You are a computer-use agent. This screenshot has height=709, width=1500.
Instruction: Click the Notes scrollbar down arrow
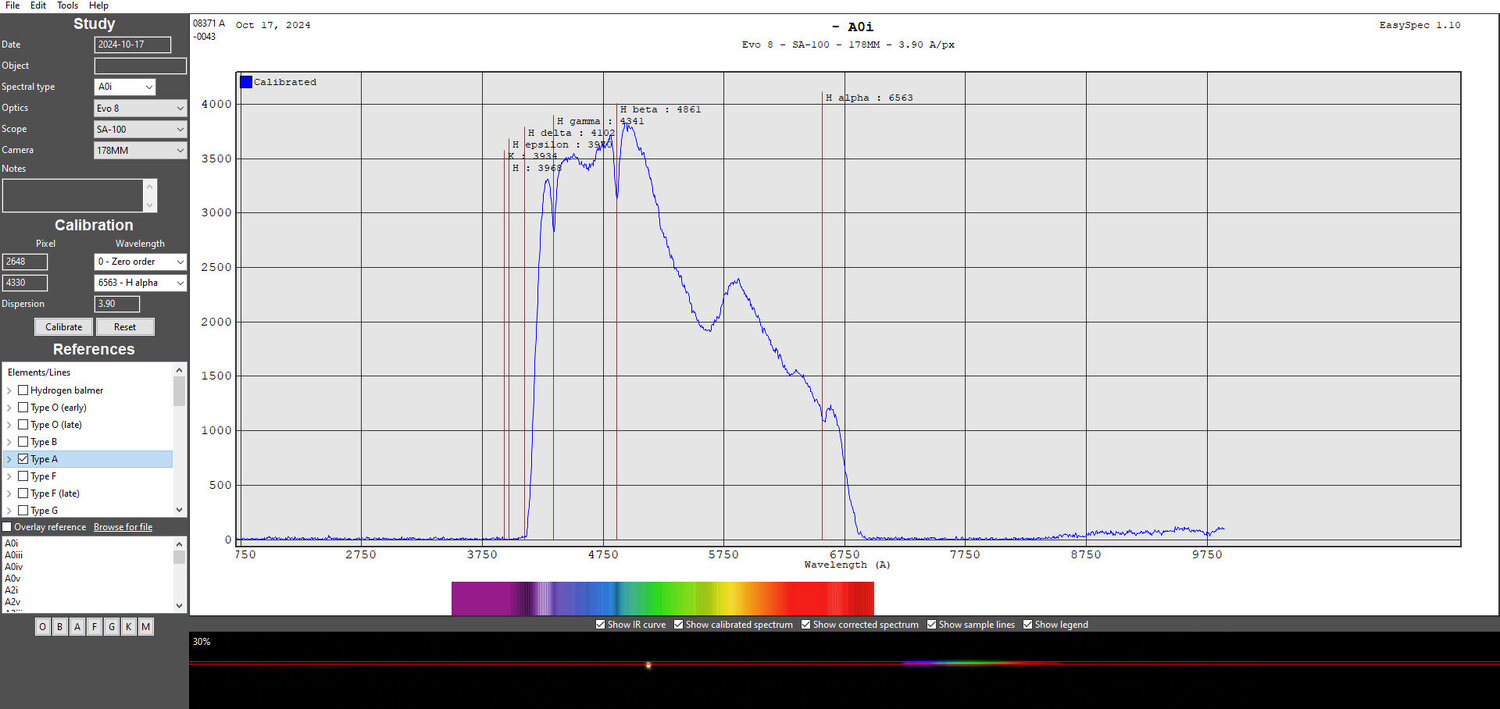click(150, 206)
